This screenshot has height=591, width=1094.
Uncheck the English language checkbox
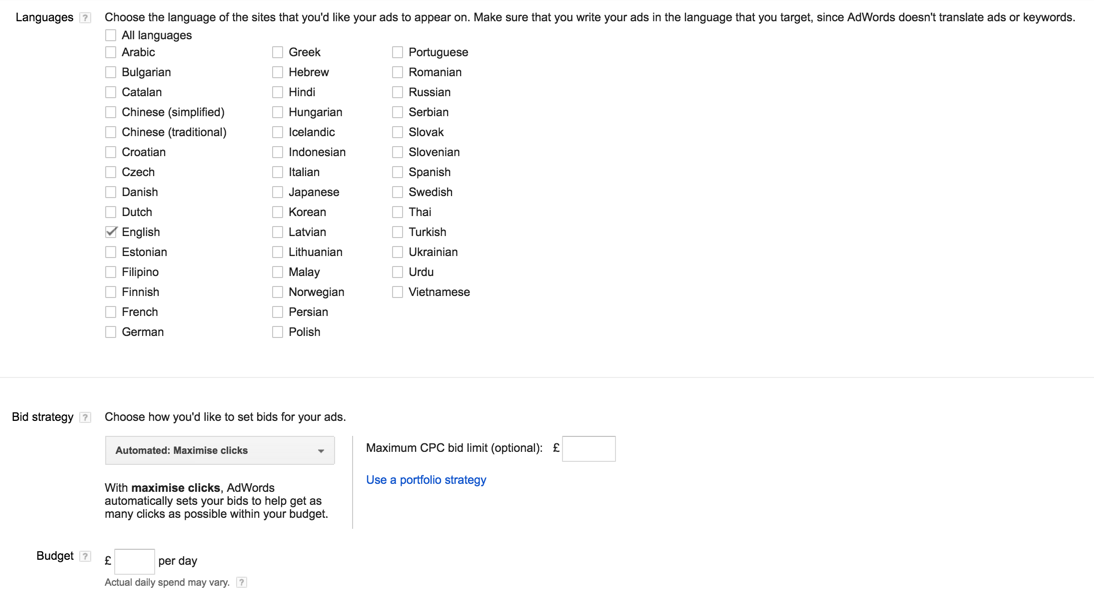[111, 232]
